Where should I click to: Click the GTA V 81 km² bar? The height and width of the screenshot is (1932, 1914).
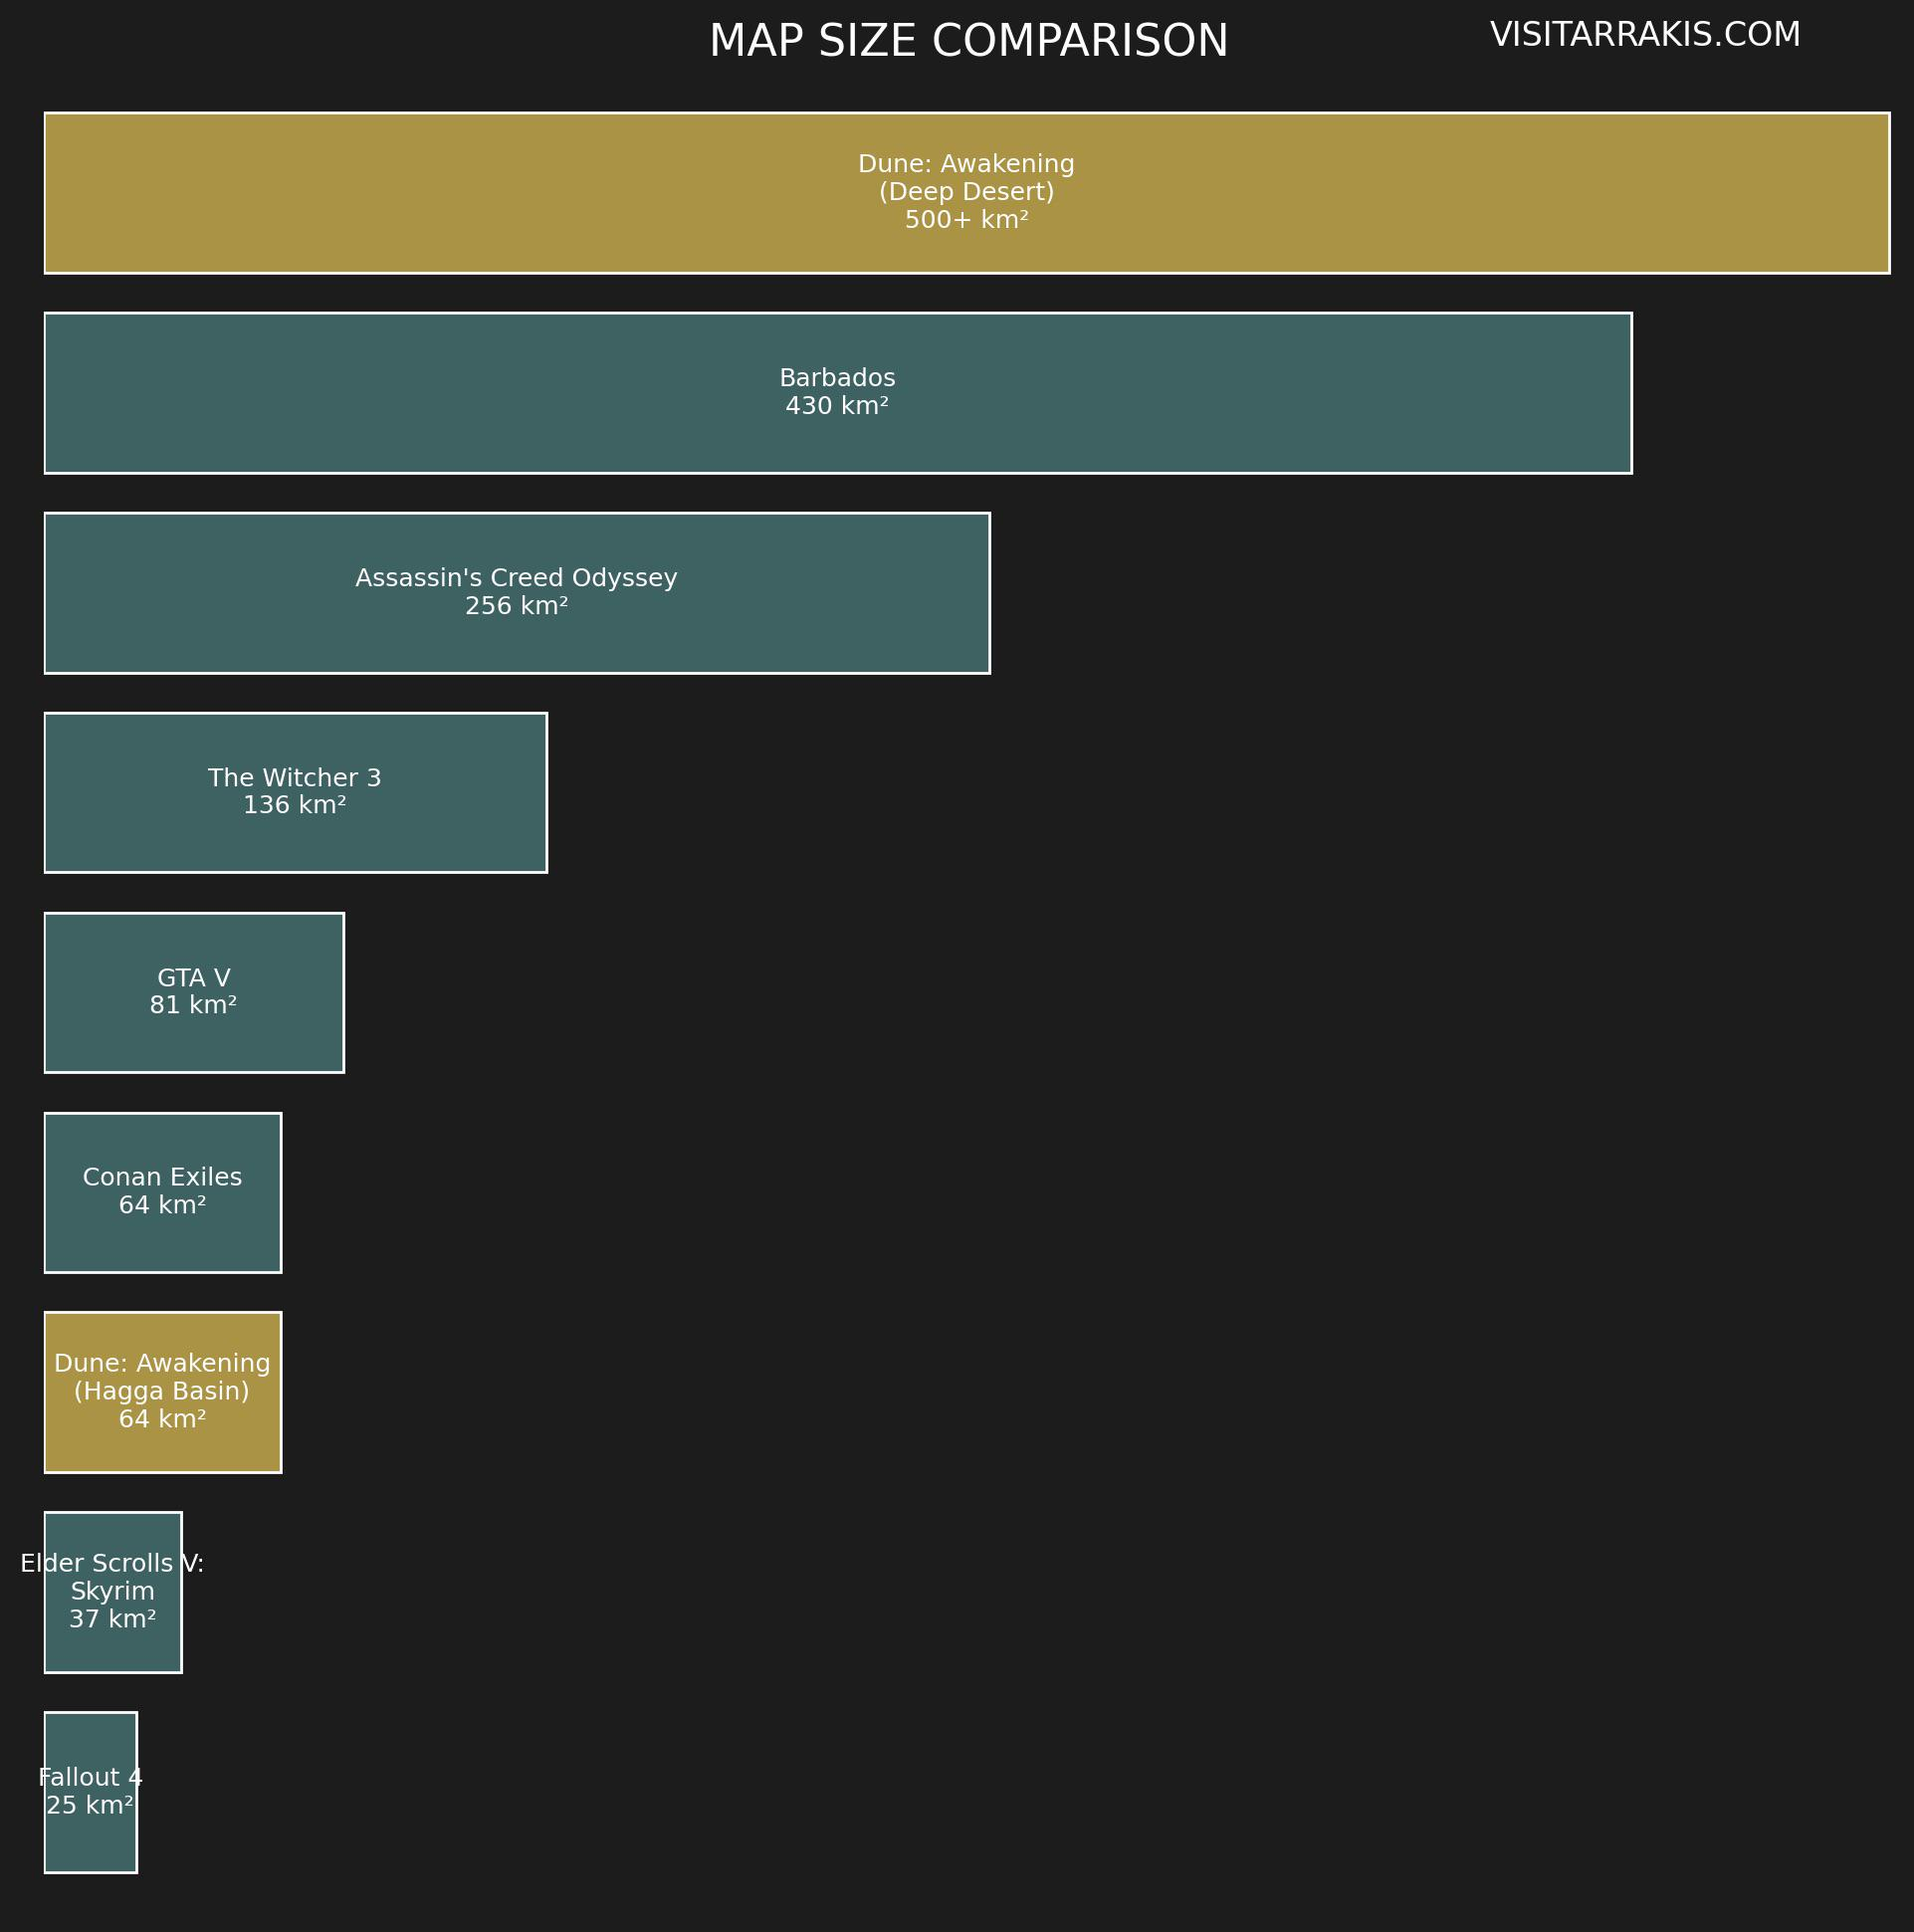pyautogui.click(x=194, y=993)
